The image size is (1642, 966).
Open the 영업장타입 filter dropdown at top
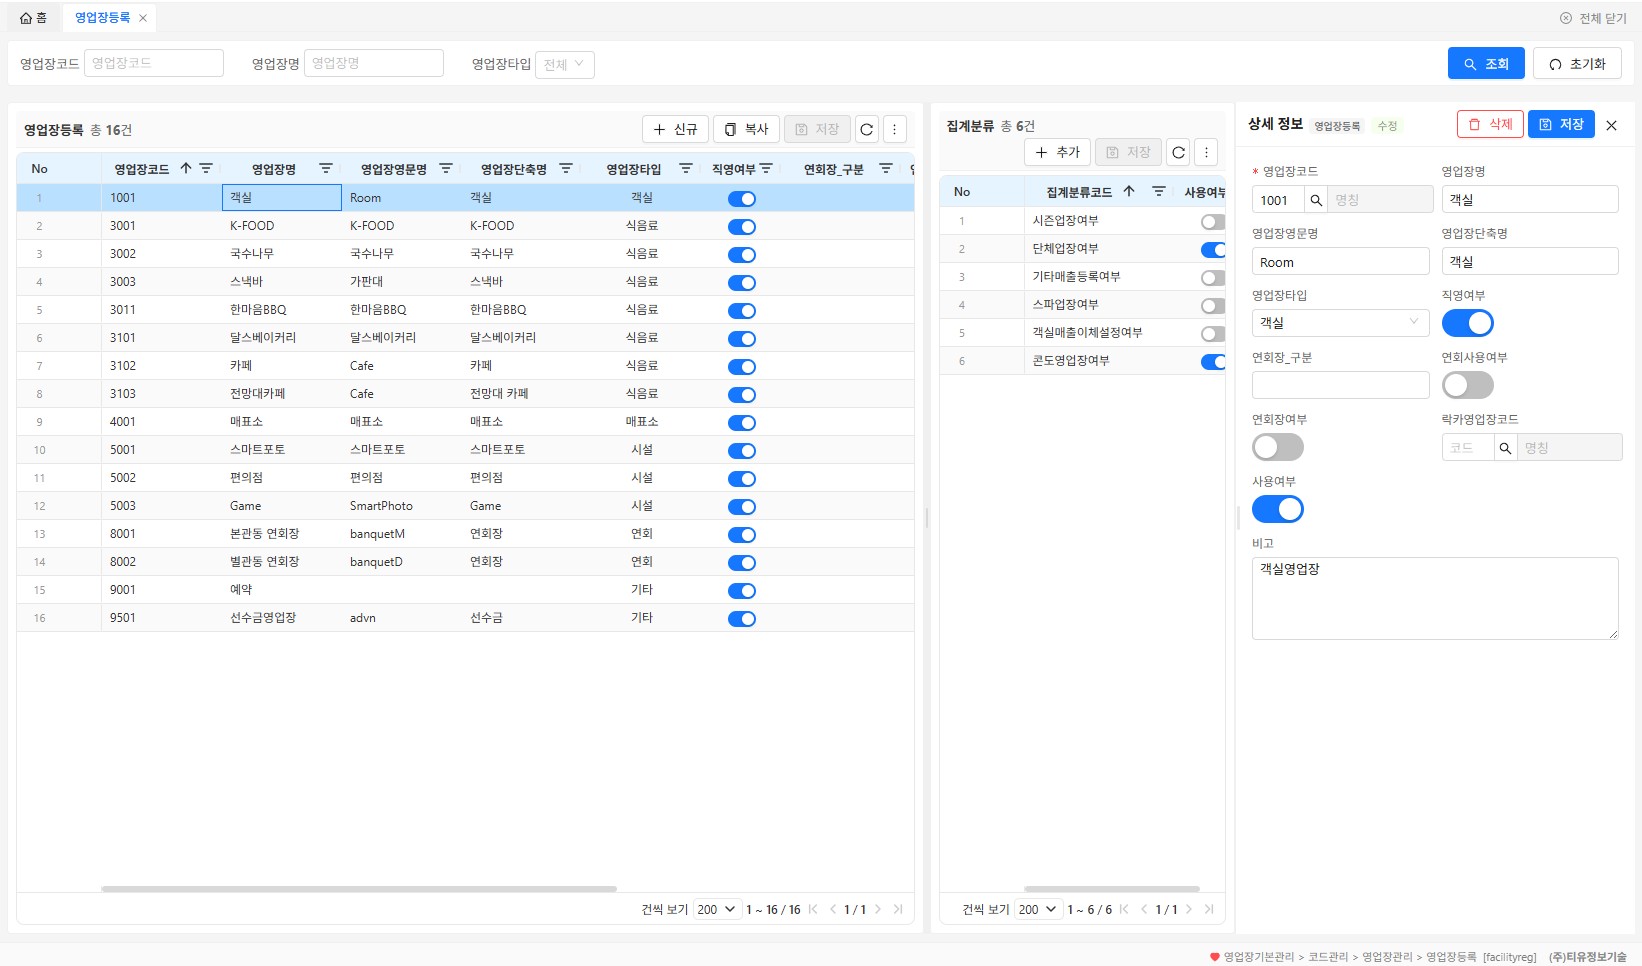pyautogui.click(x=565, y=65)
